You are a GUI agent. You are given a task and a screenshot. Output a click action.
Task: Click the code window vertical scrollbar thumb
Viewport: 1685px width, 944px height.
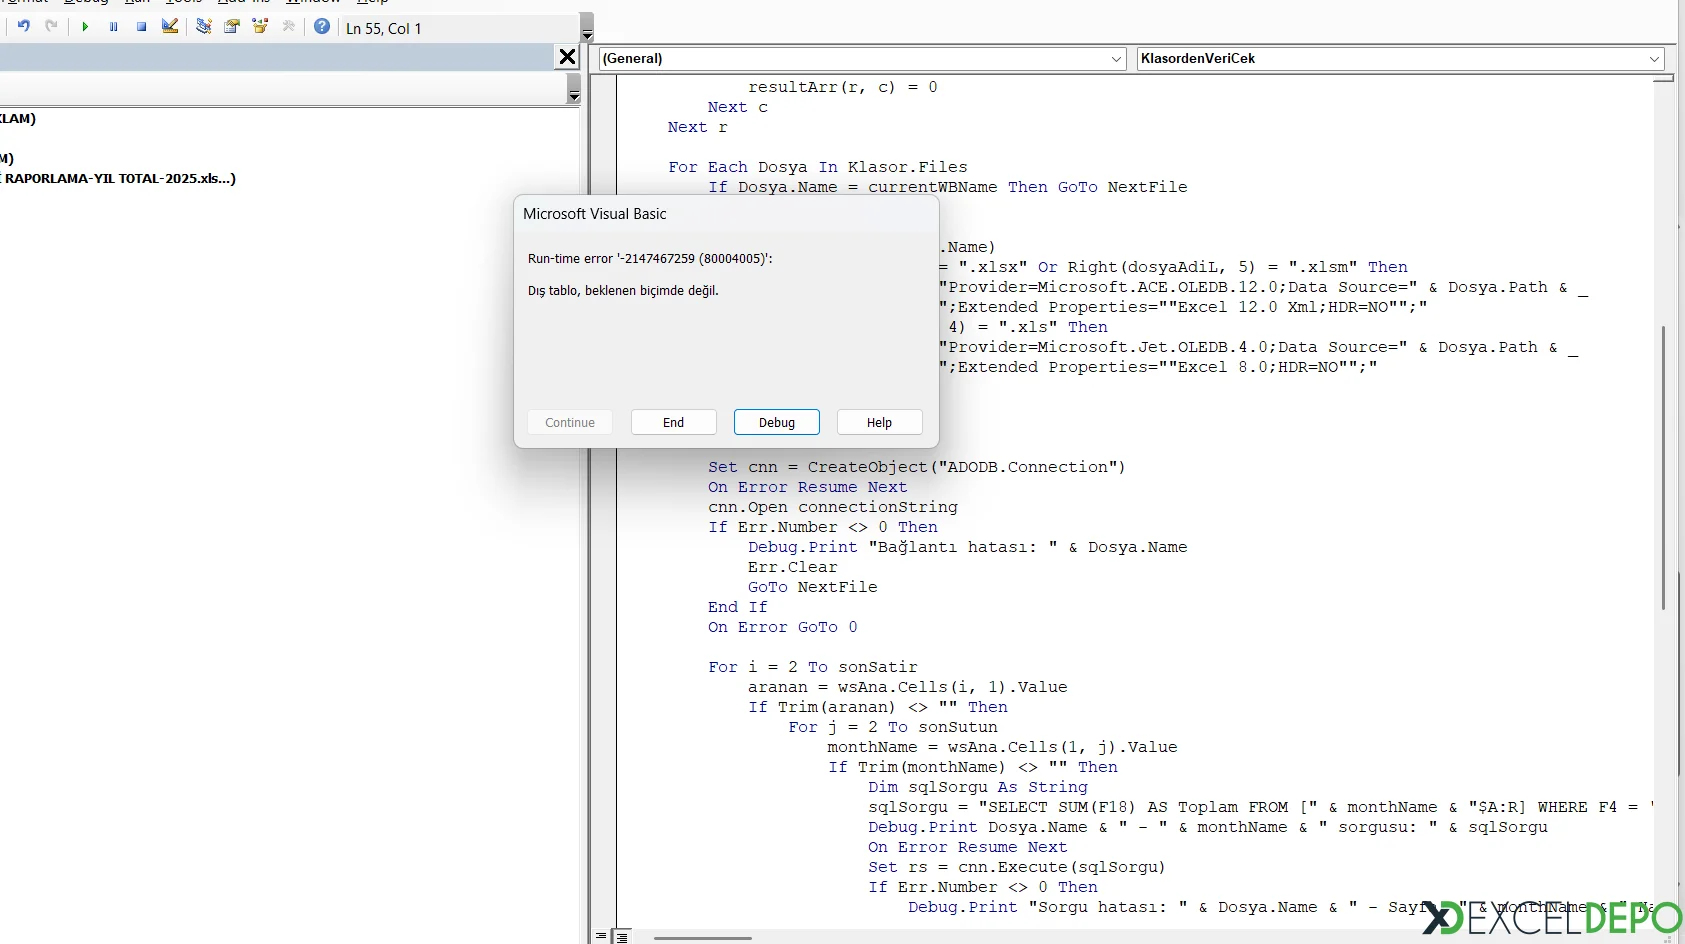(x=1663, y=467)
